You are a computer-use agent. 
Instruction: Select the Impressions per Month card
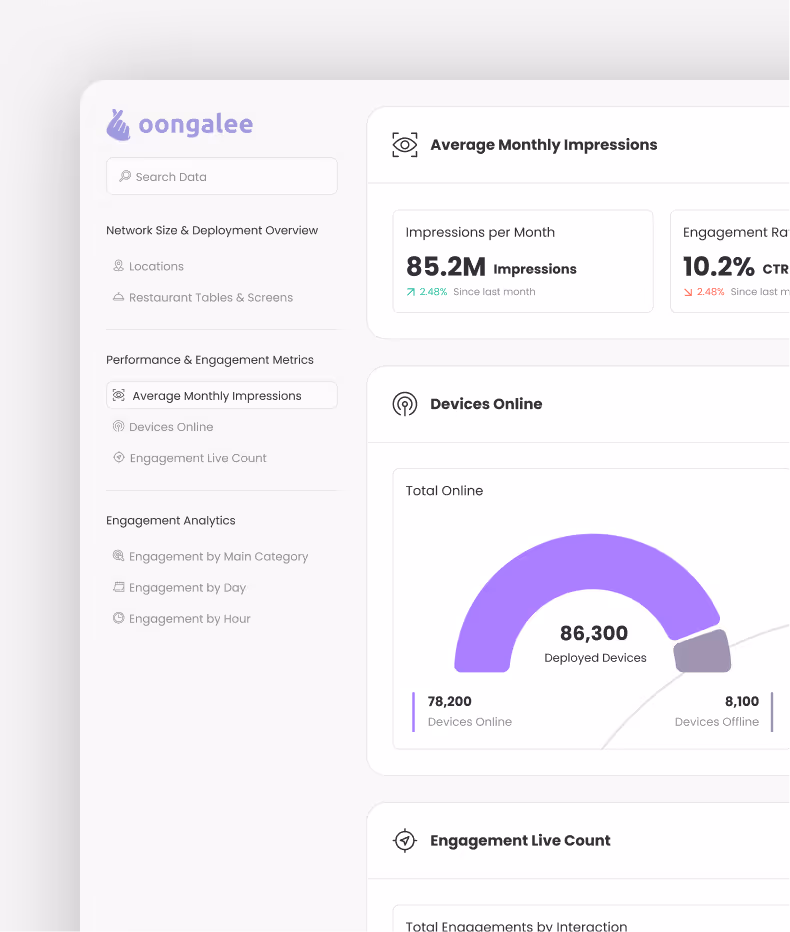(x=523, y=261)
